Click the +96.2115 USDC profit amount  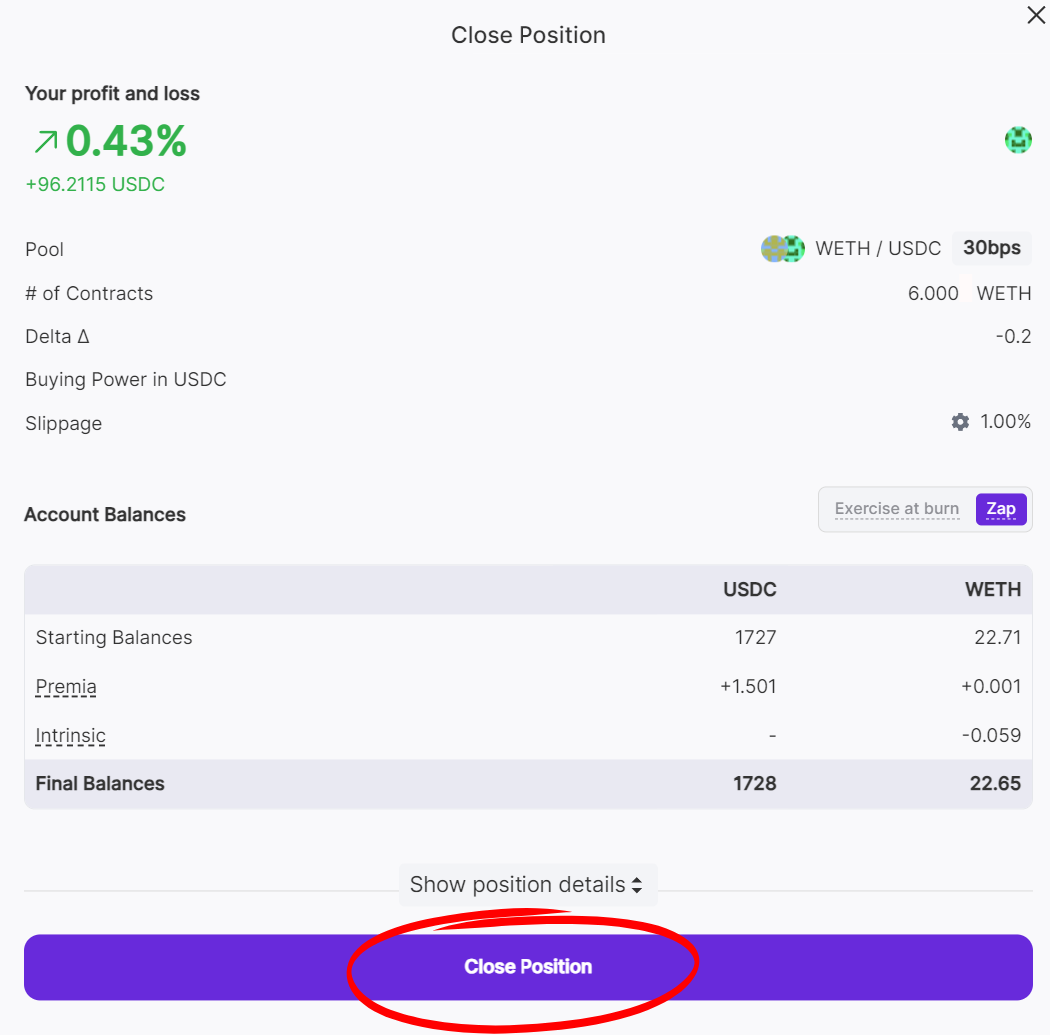click(x=95, y=185)
